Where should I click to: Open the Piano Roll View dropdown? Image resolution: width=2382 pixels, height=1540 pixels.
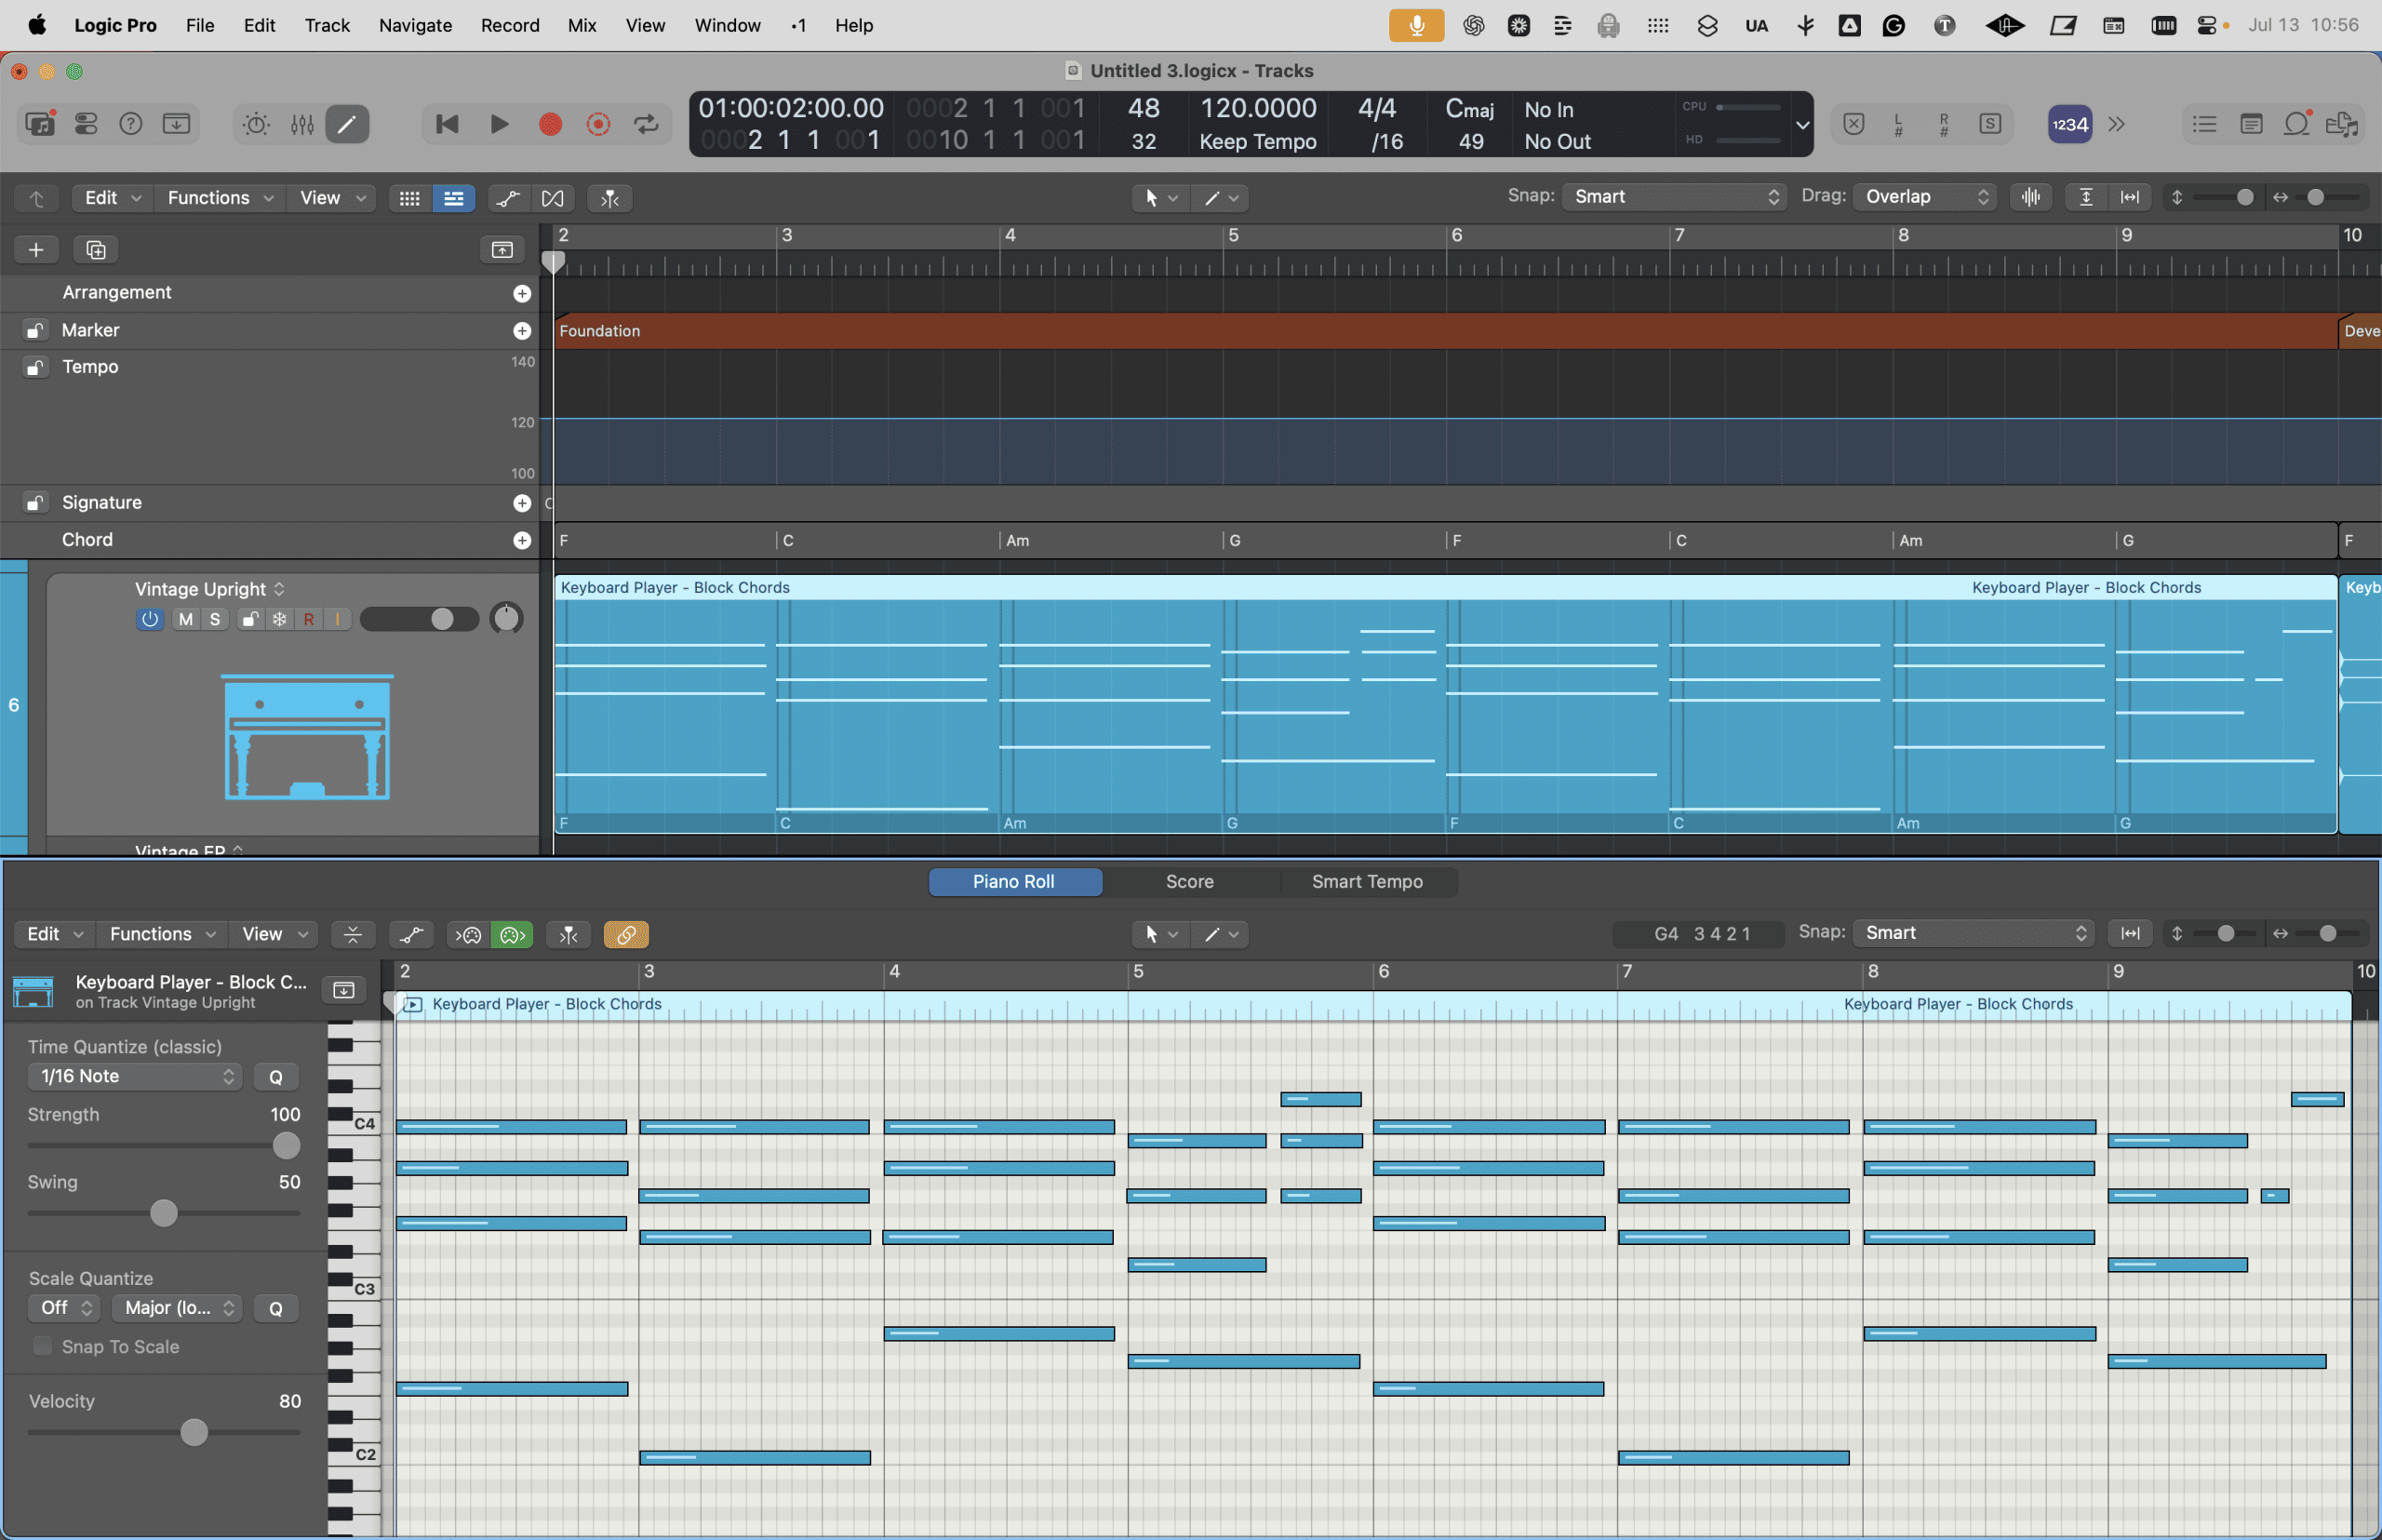point(273,934)
